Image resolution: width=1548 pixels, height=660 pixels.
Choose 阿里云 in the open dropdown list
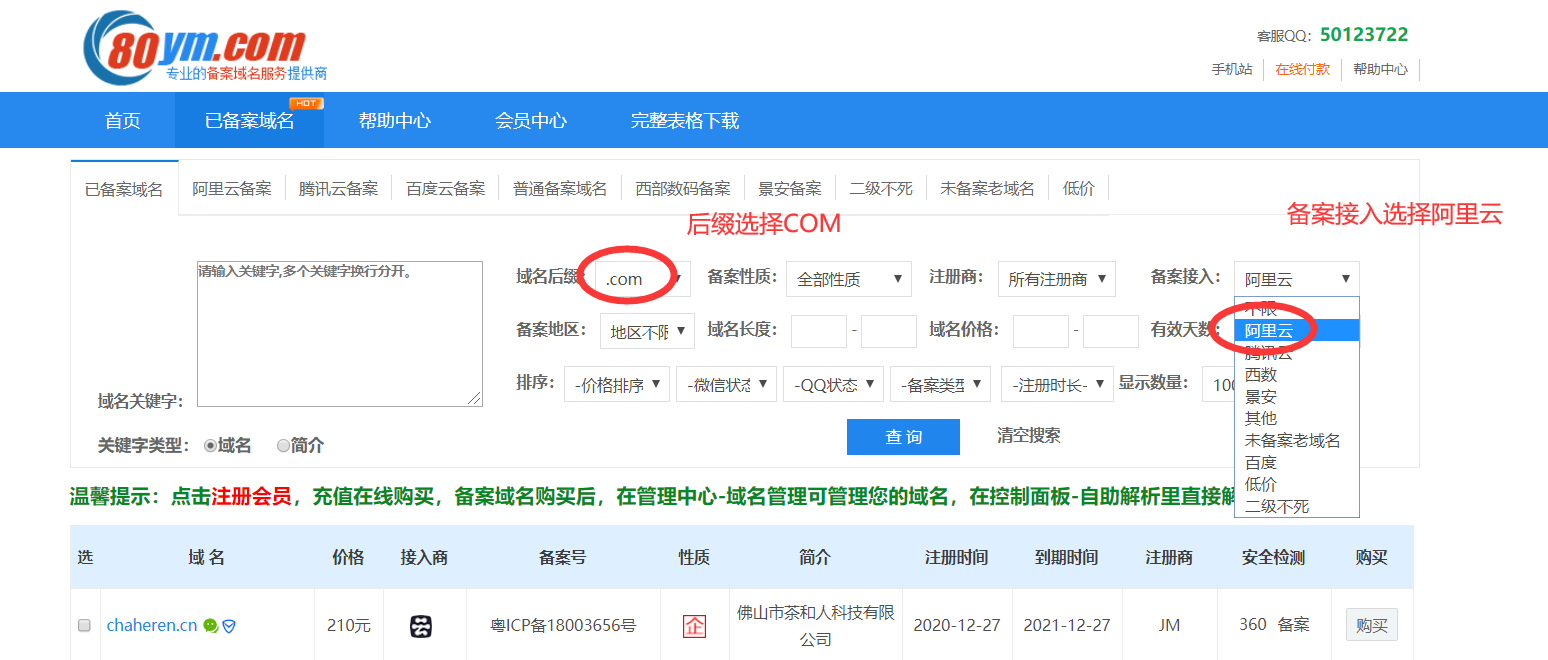1297,330
